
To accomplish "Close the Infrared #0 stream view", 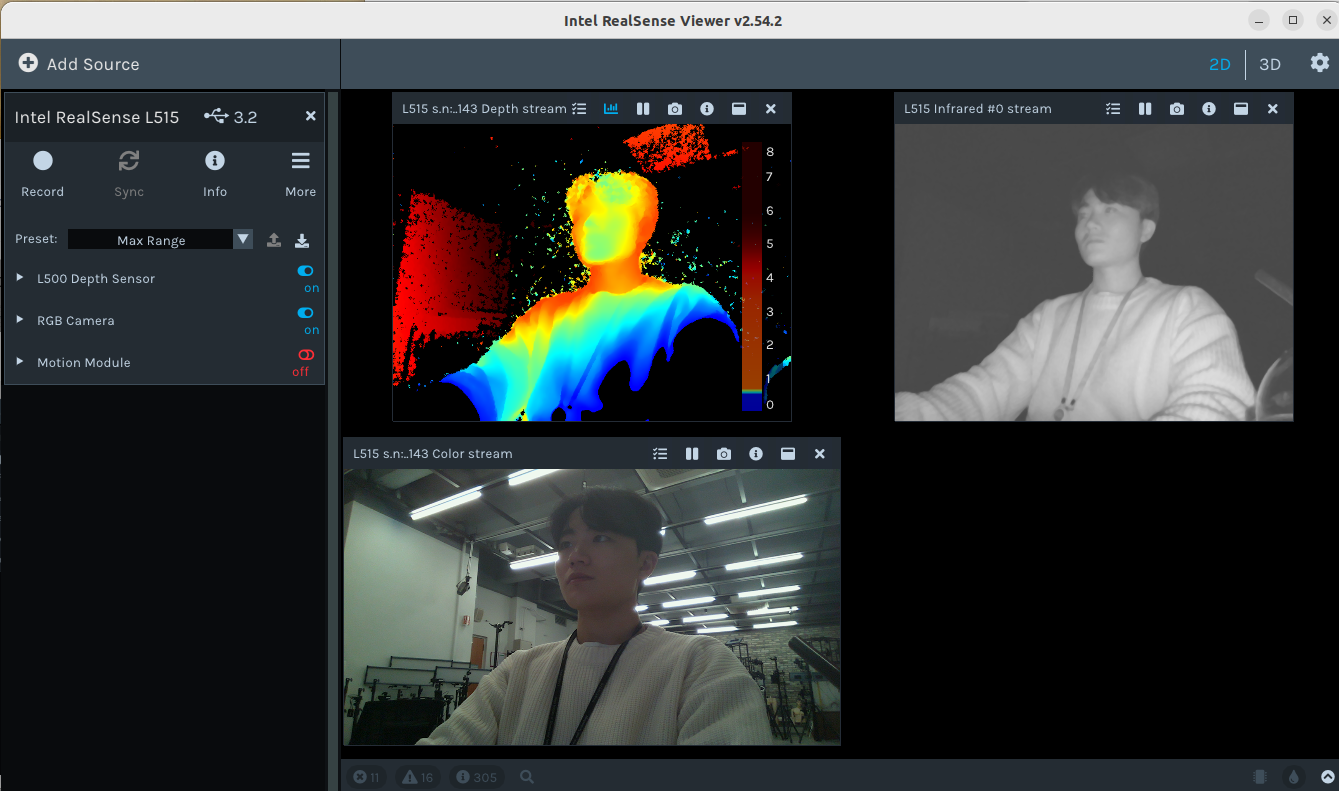I will point(1273,108).
